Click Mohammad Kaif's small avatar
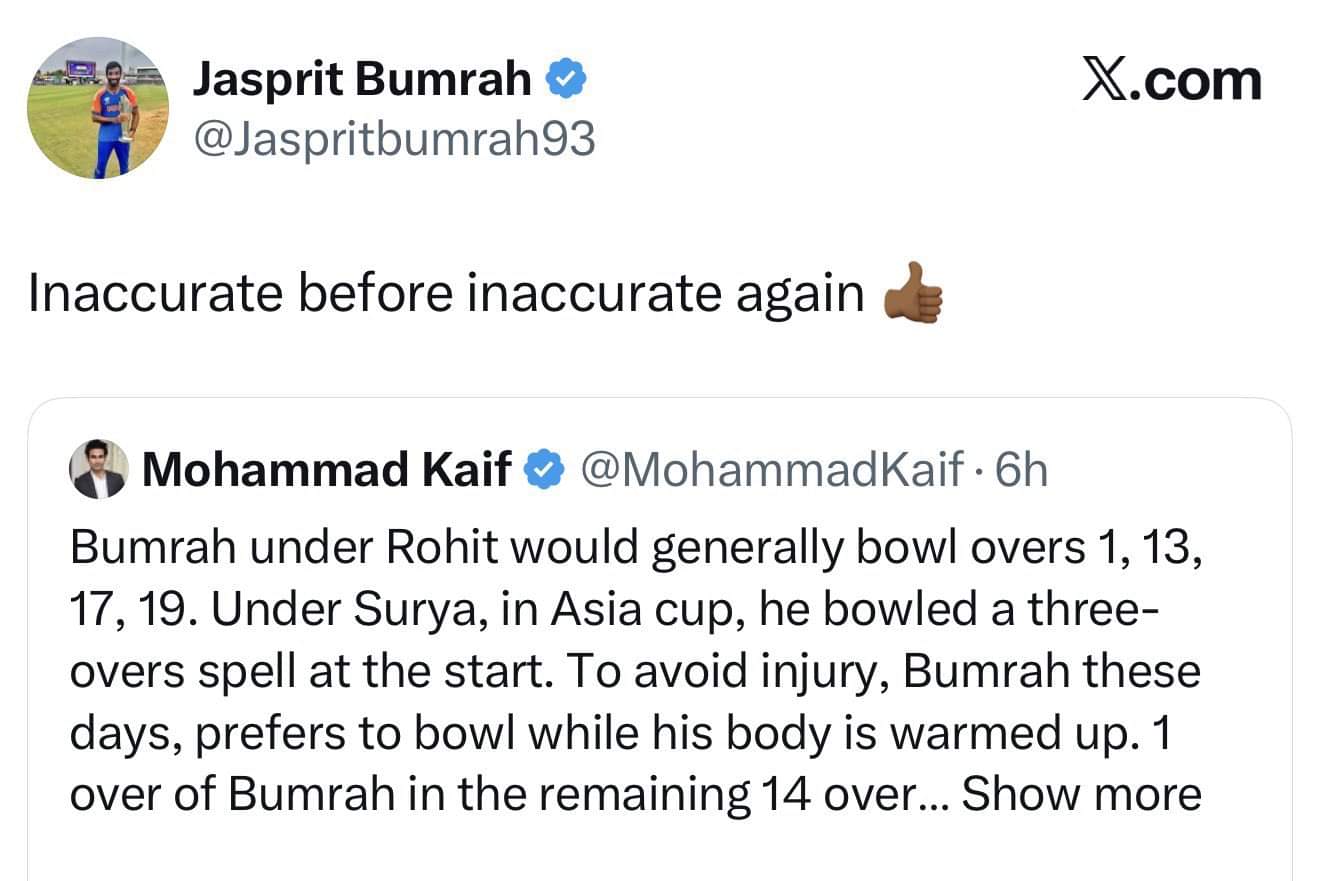The width and height of the screenshot is (1320, 881). pos(99,468)
